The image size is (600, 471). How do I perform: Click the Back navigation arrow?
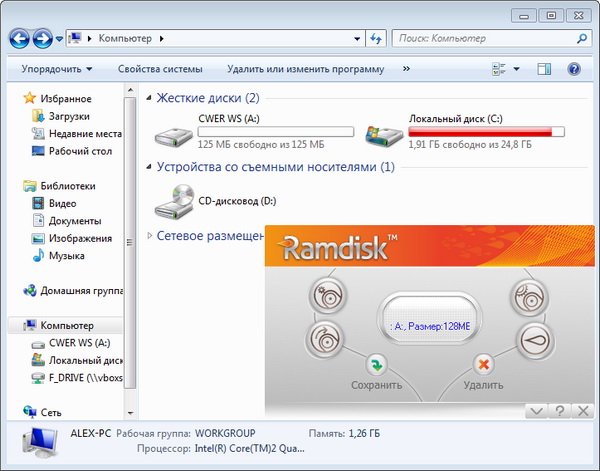coord(19,39)
